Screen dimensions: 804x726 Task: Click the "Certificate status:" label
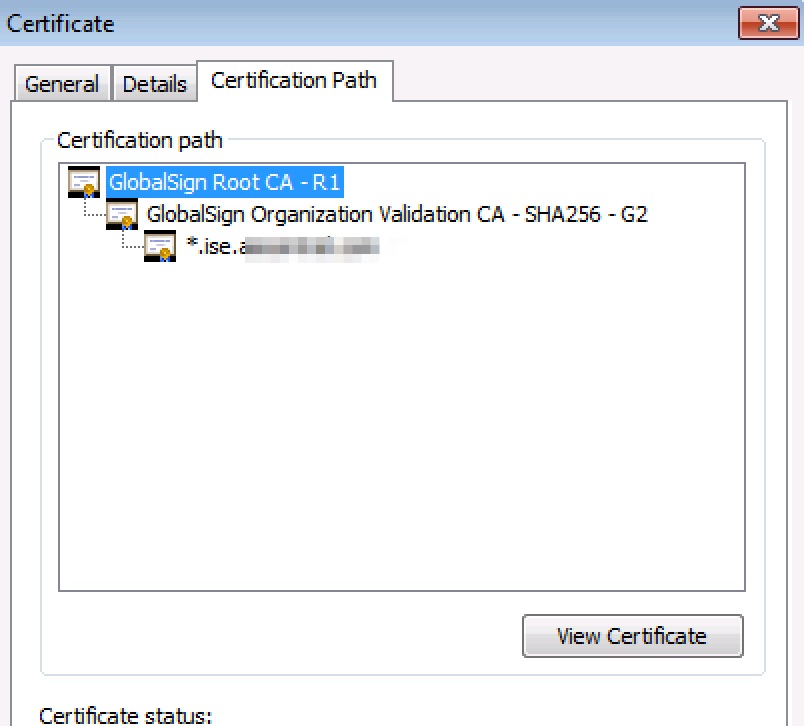[x=126, y=715]
